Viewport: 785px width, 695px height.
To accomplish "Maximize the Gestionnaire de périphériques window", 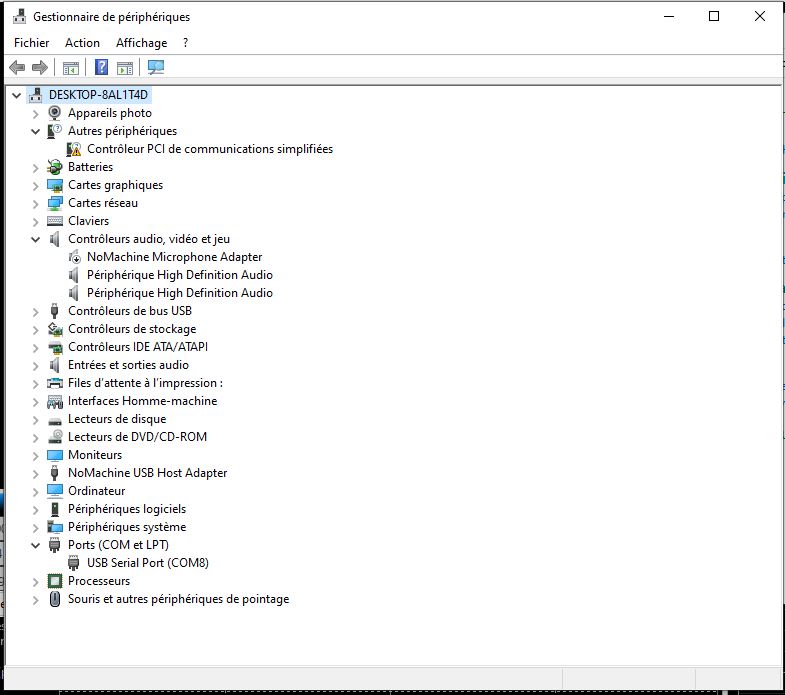I will (714, 16).
